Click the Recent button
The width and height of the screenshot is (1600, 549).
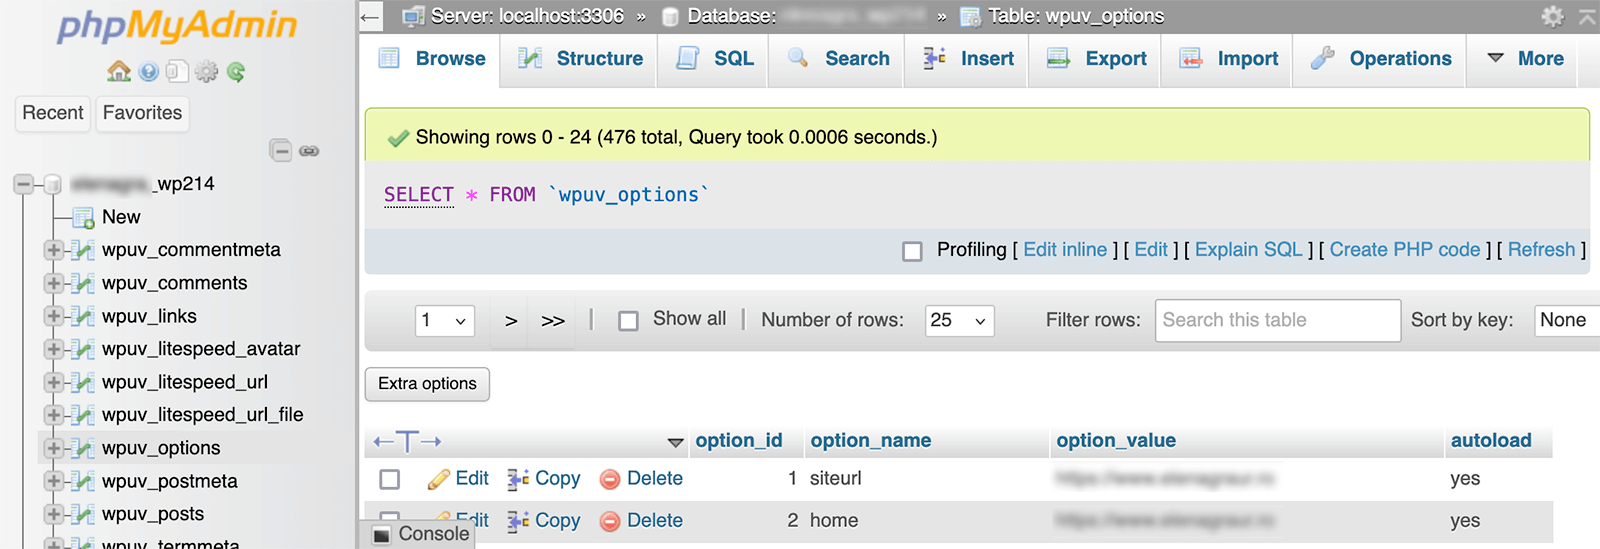[53, 113]
